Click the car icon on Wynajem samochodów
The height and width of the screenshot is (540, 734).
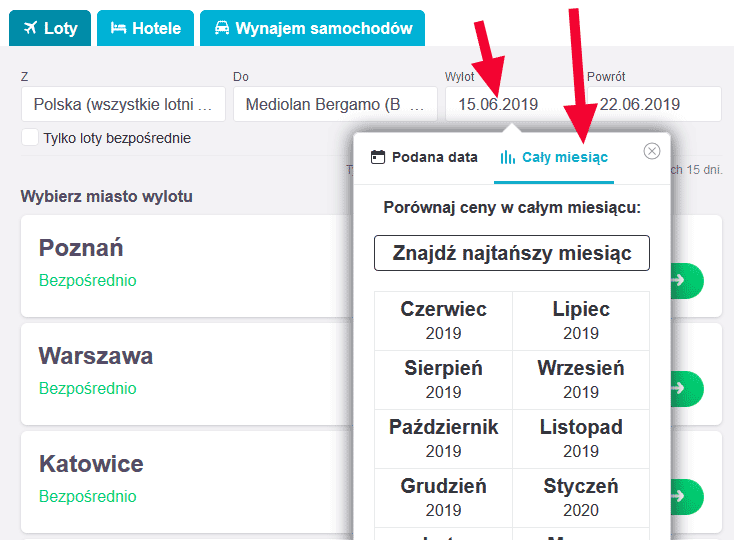(222, 28)
